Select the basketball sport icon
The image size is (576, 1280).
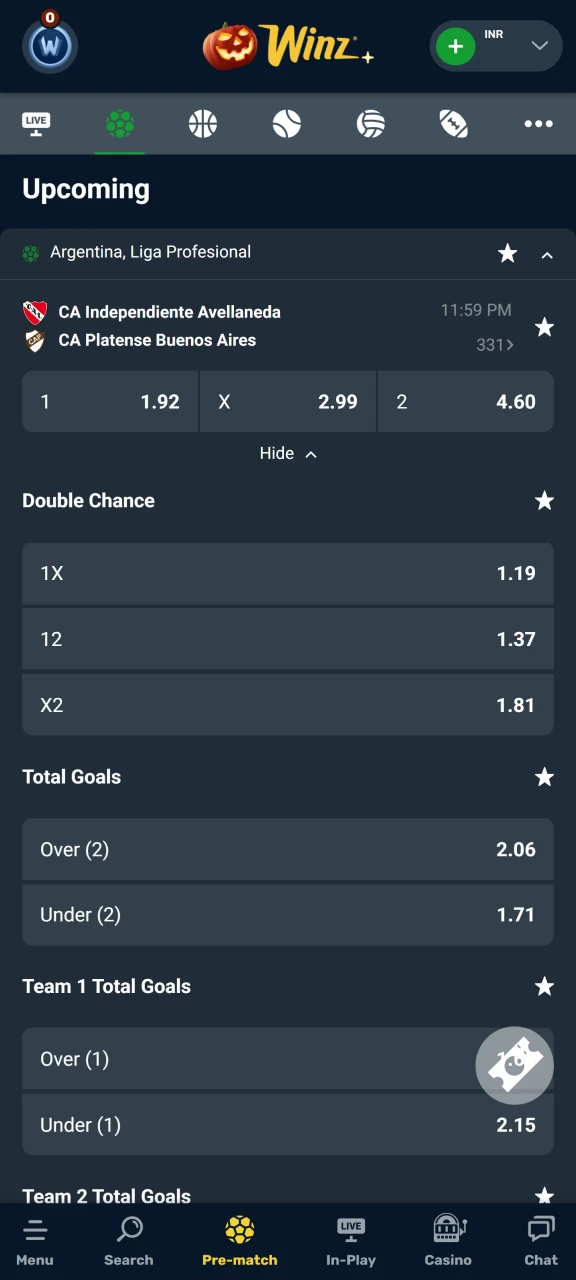(203, 123)
